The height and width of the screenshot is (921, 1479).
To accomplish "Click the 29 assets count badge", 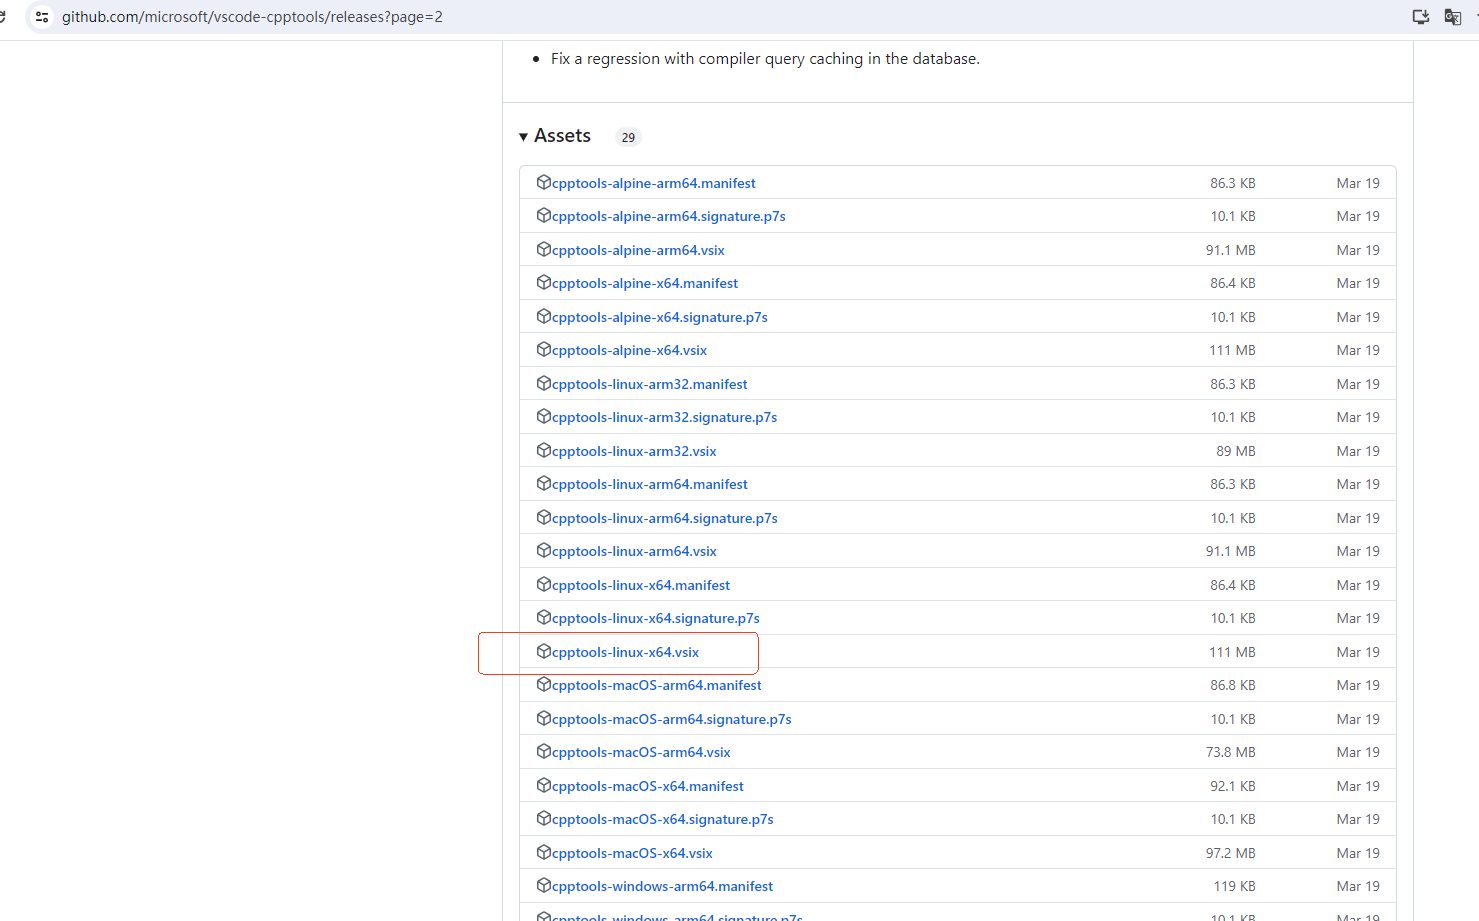I will 628,138.
